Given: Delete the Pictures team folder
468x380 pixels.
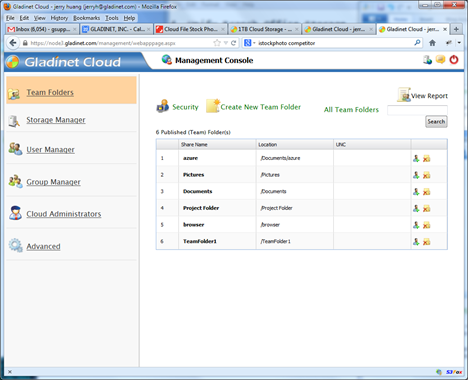Looking at the screenshot, I should [426, 175].
